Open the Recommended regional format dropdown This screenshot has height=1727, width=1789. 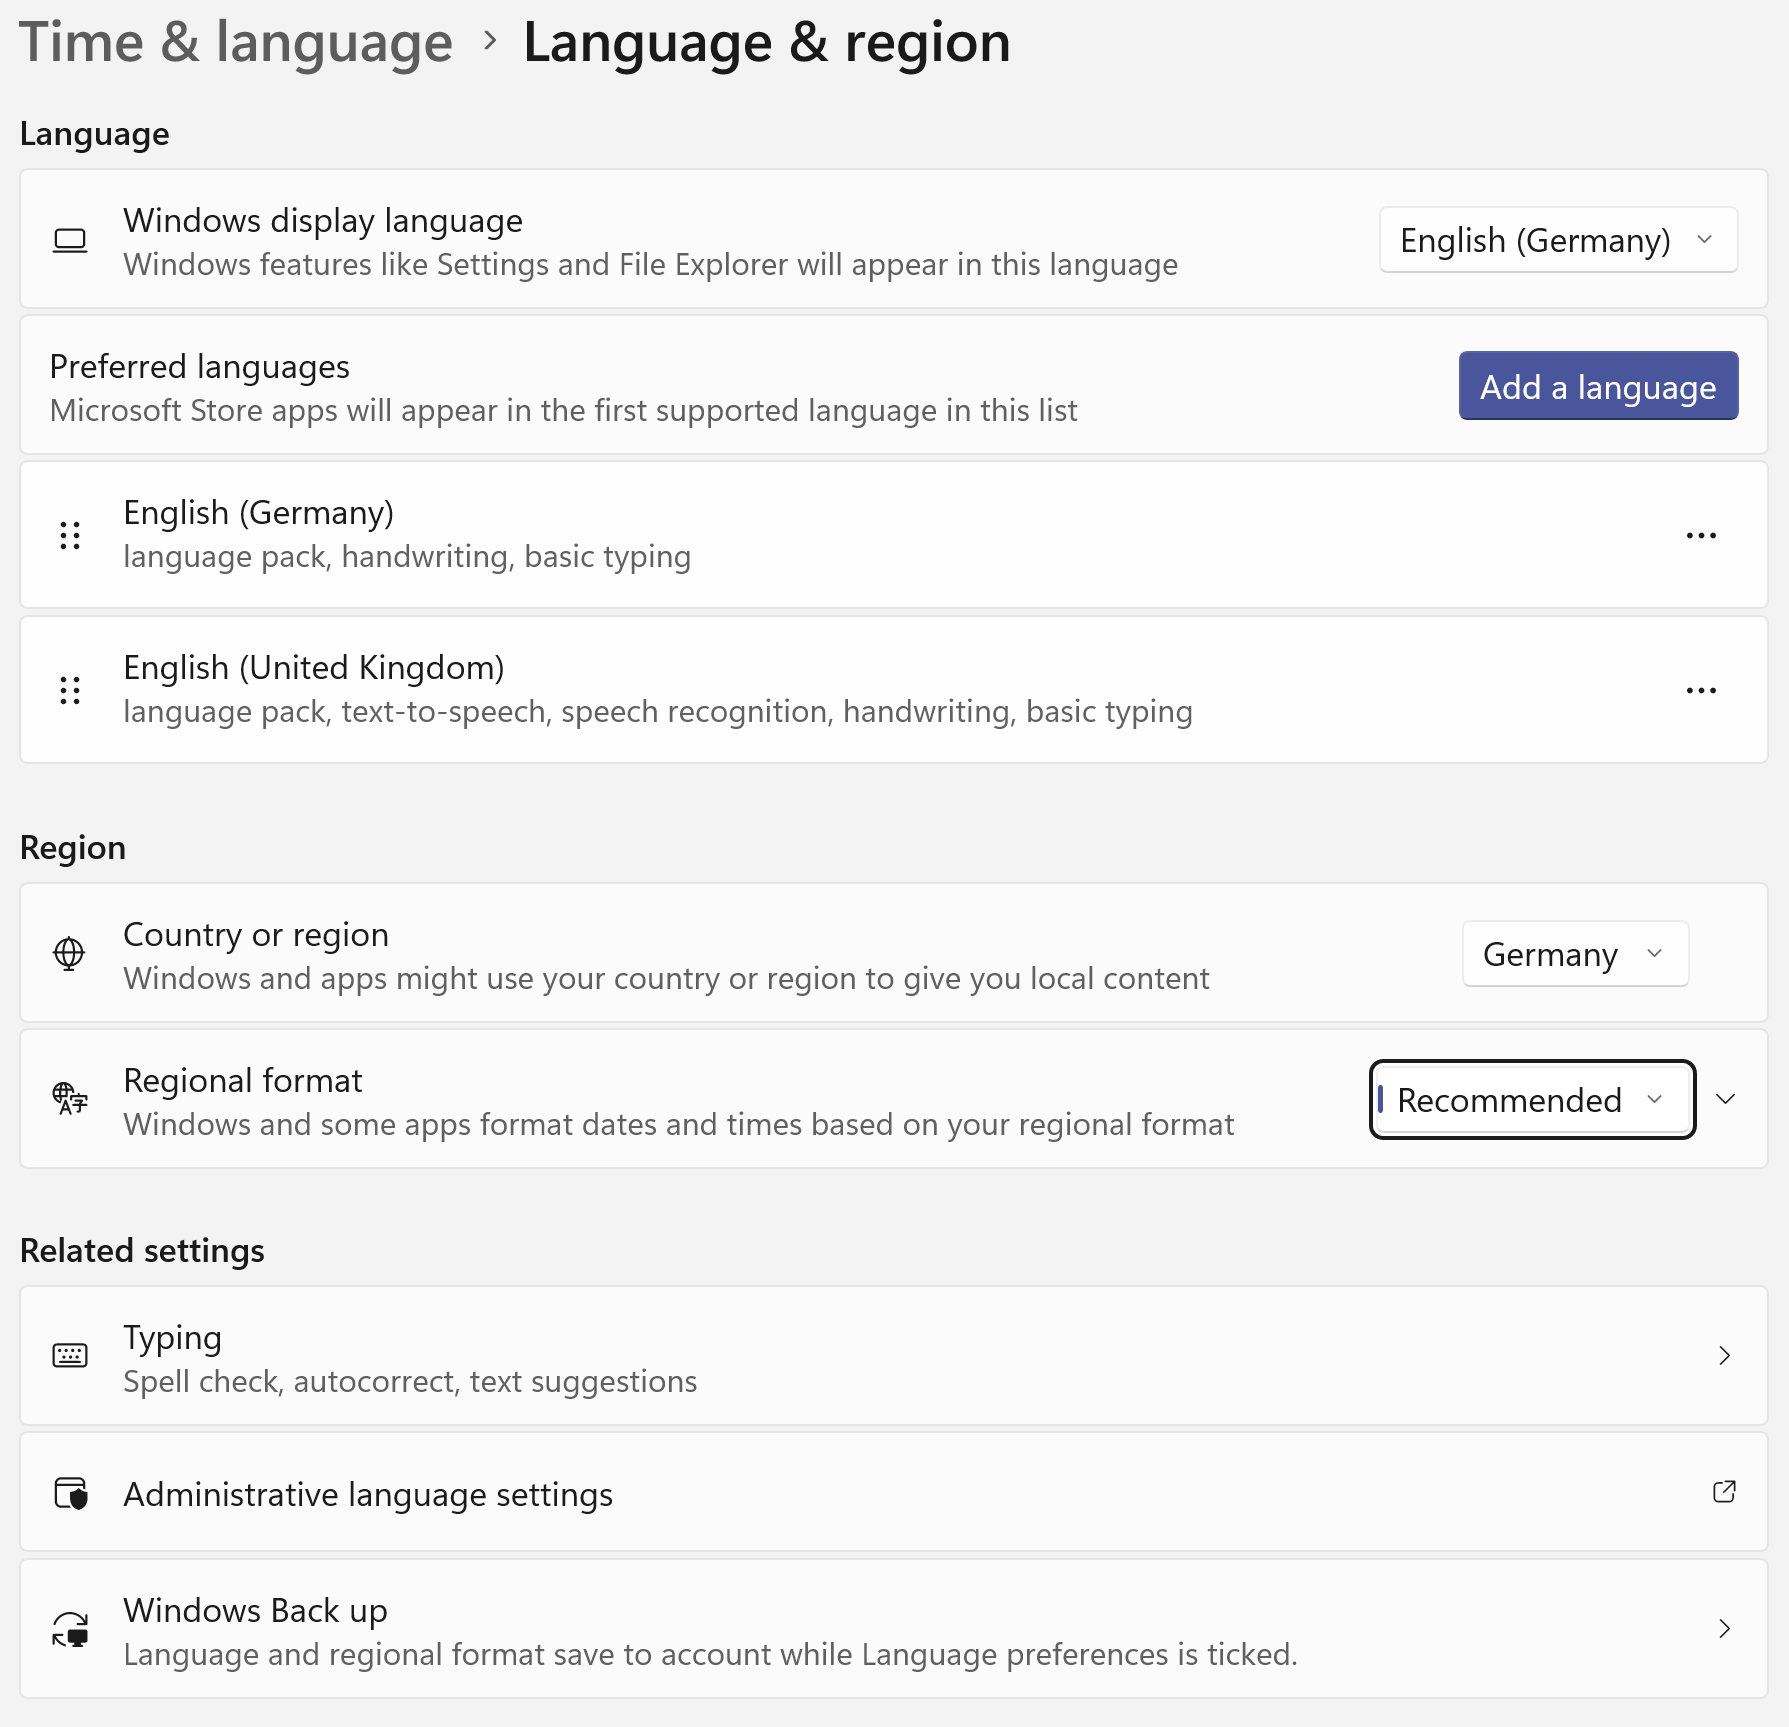click(x=1531, y=1099)
